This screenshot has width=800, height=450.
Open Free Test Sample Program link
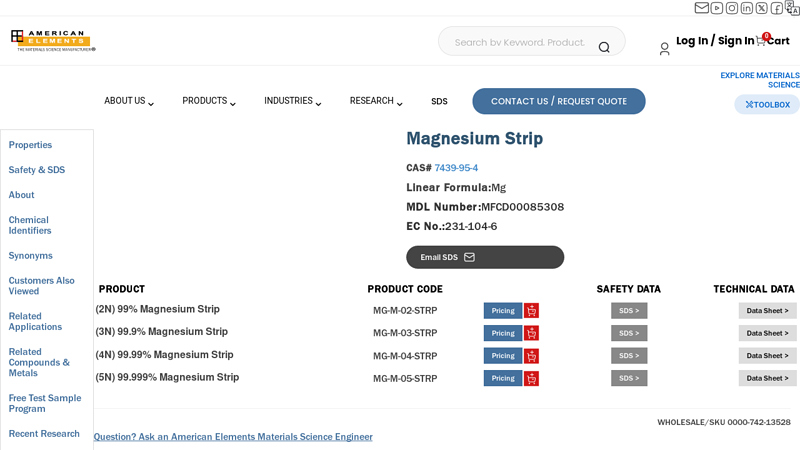(45, 403)
